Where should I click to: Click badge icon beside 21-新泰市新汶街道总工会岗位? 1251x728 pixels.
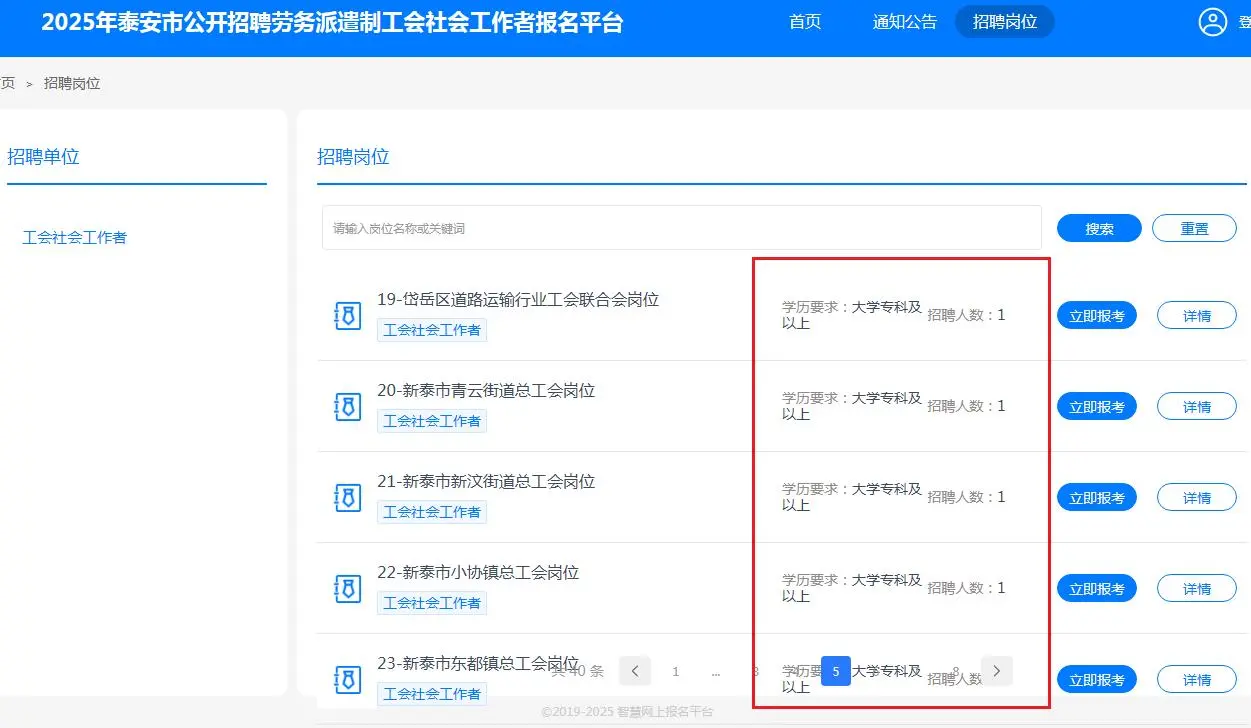(346, 496)
